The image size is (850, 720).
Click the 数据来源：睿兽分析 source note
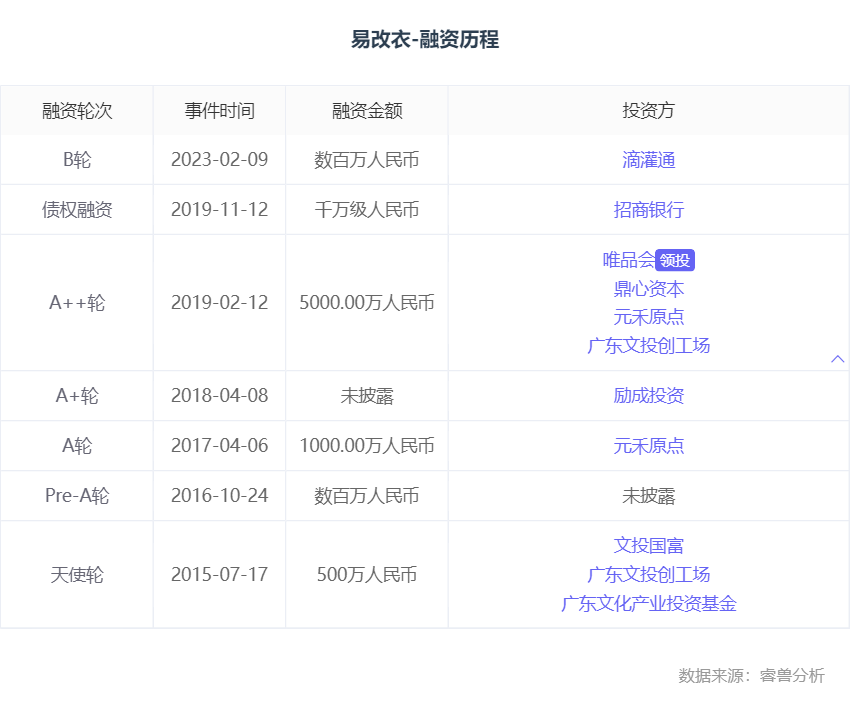click(751, 676)
